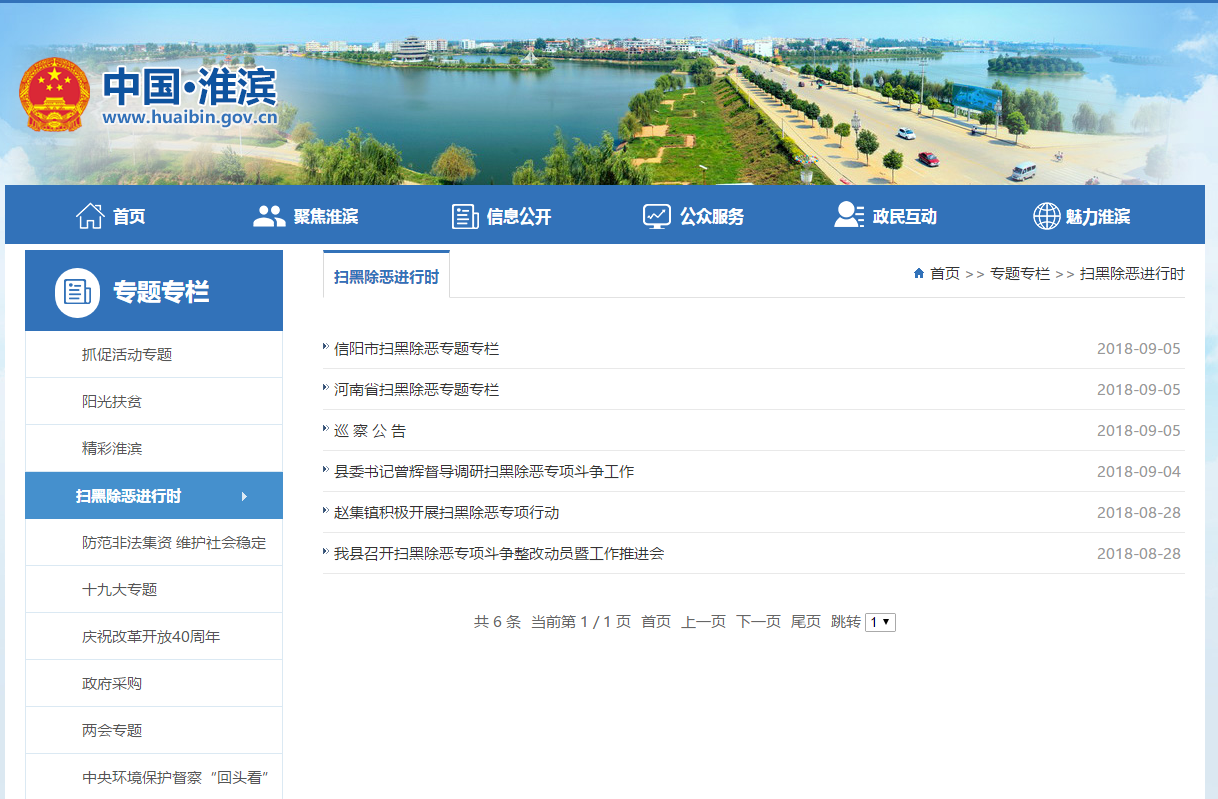Image resolution: width=1218 pixels, height=799 pixels.
Task: Click the globe icon for 魅力淮滨
Action: (x=1046, y=216)
